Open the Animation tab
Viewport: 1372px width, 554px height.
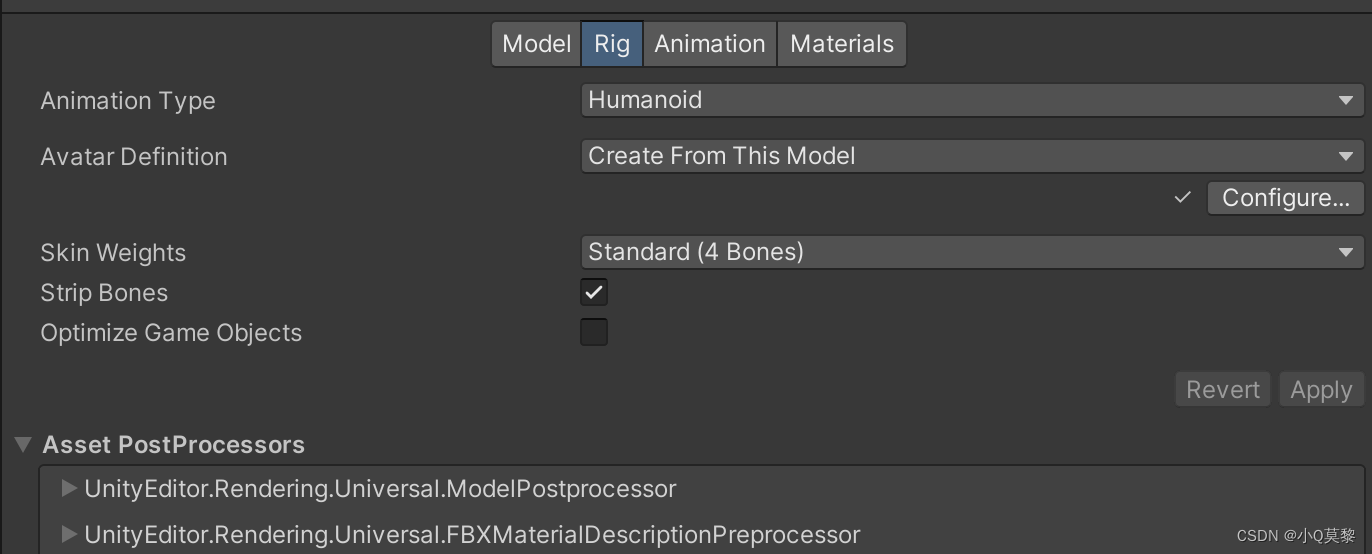[710, 44]
